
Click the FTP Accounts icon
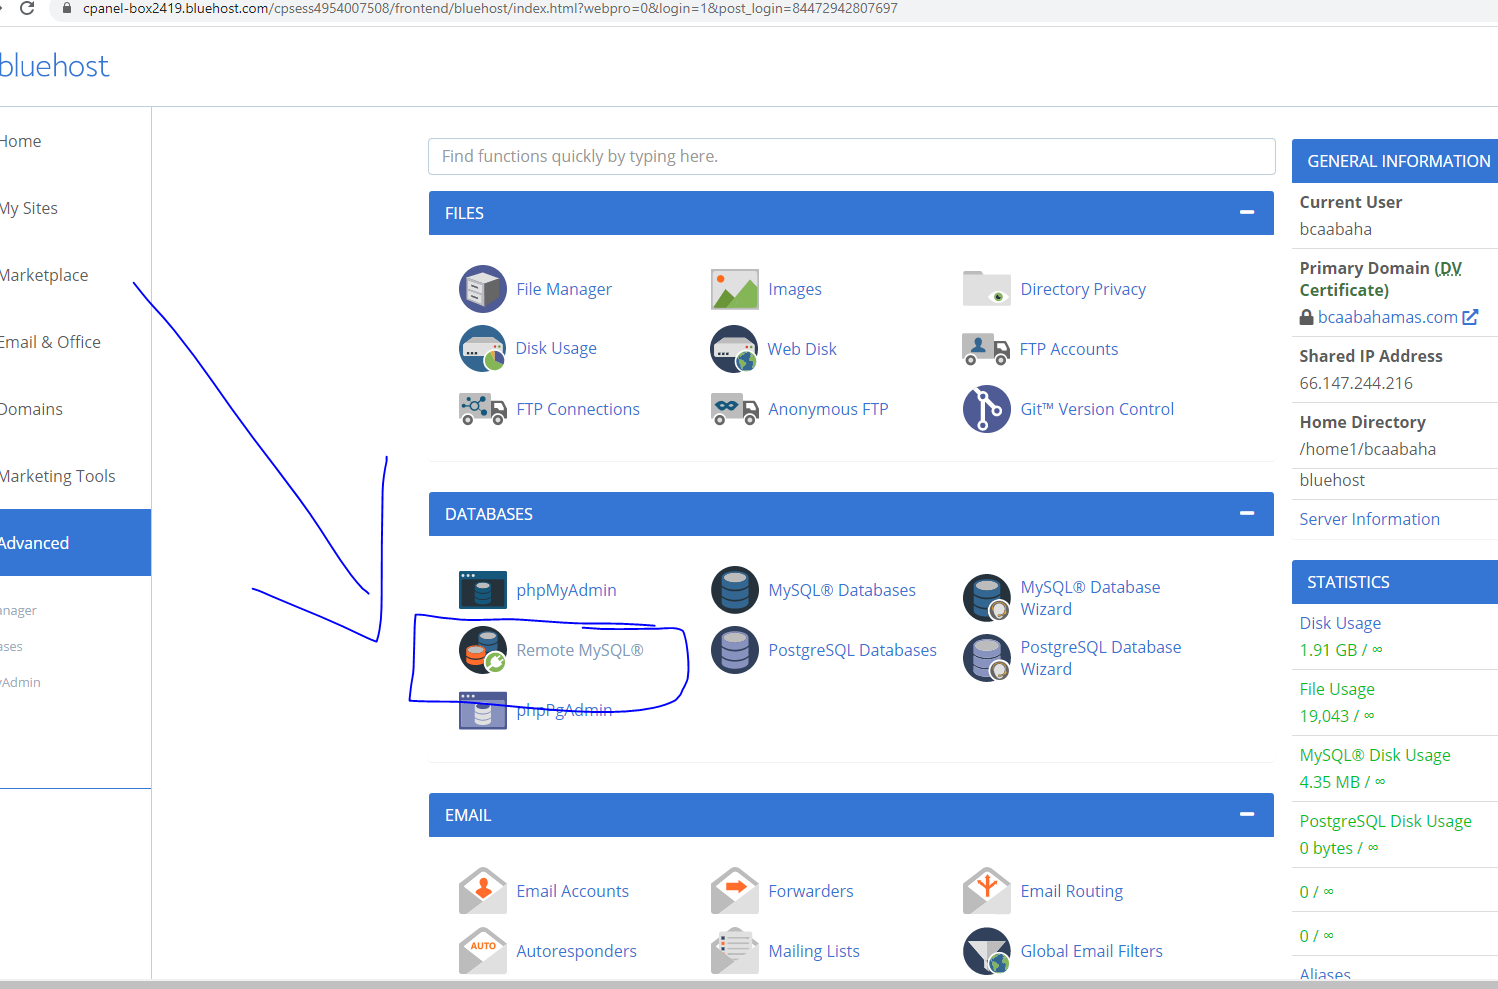(x=986, y=349)
